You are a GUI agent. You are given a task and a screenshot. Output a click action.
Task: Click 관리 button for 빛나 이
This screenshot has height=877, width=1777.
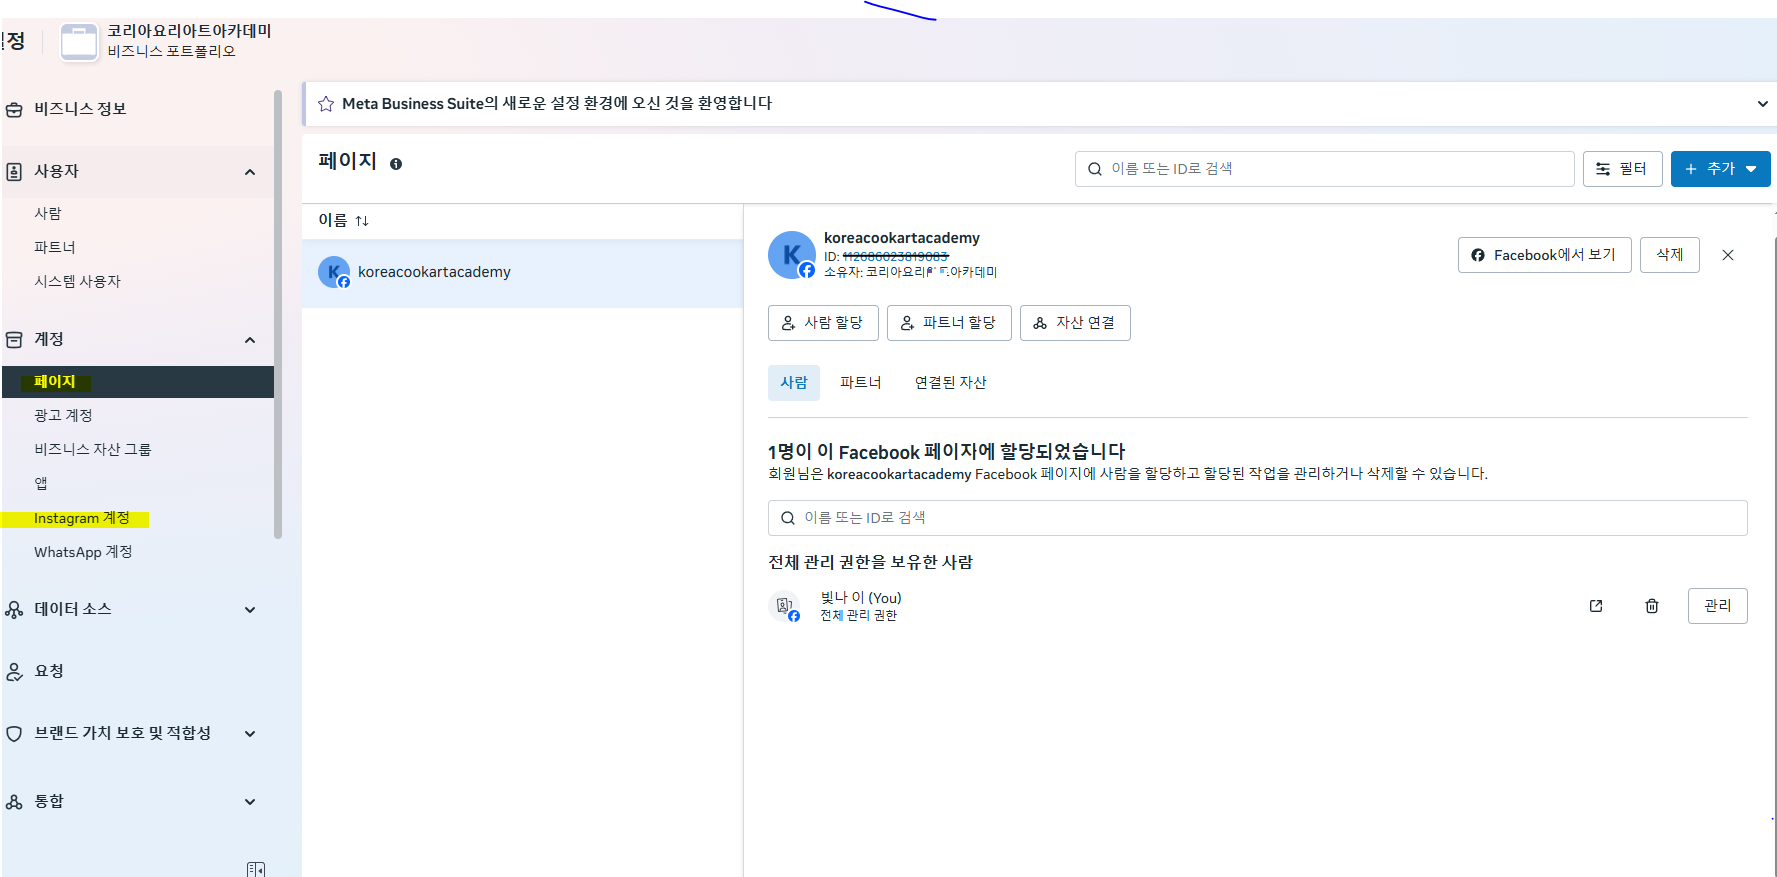(1717, 606)
